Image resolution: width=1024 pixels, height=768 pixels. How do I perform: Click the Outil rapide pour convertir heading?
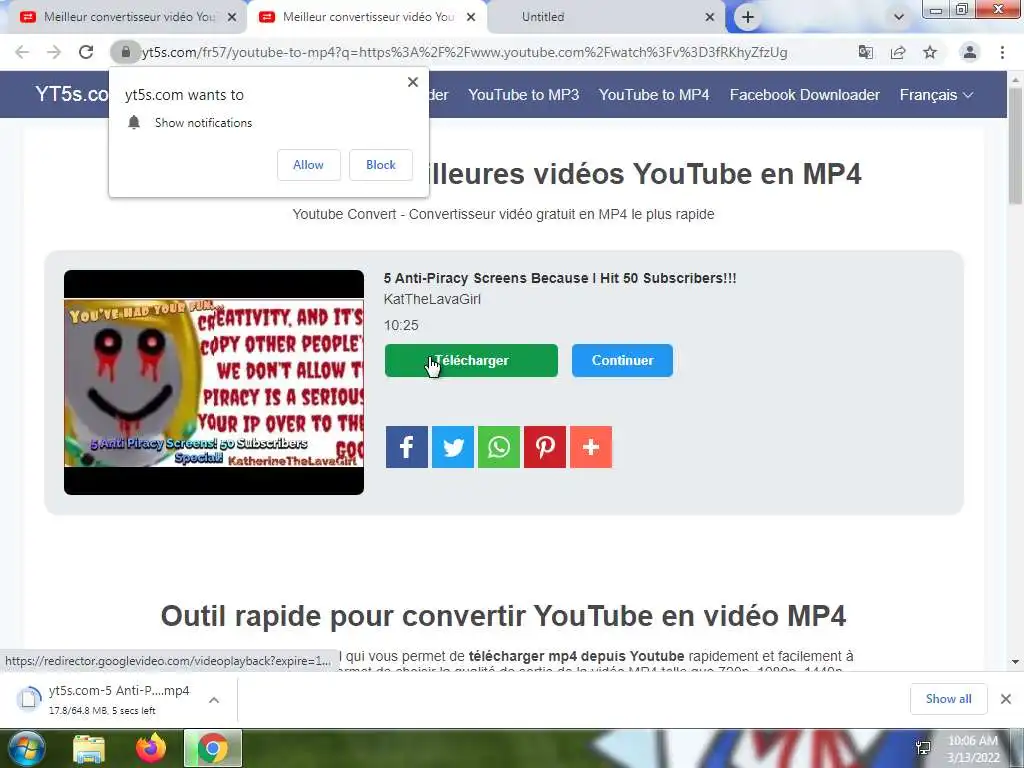click(504, 616)
